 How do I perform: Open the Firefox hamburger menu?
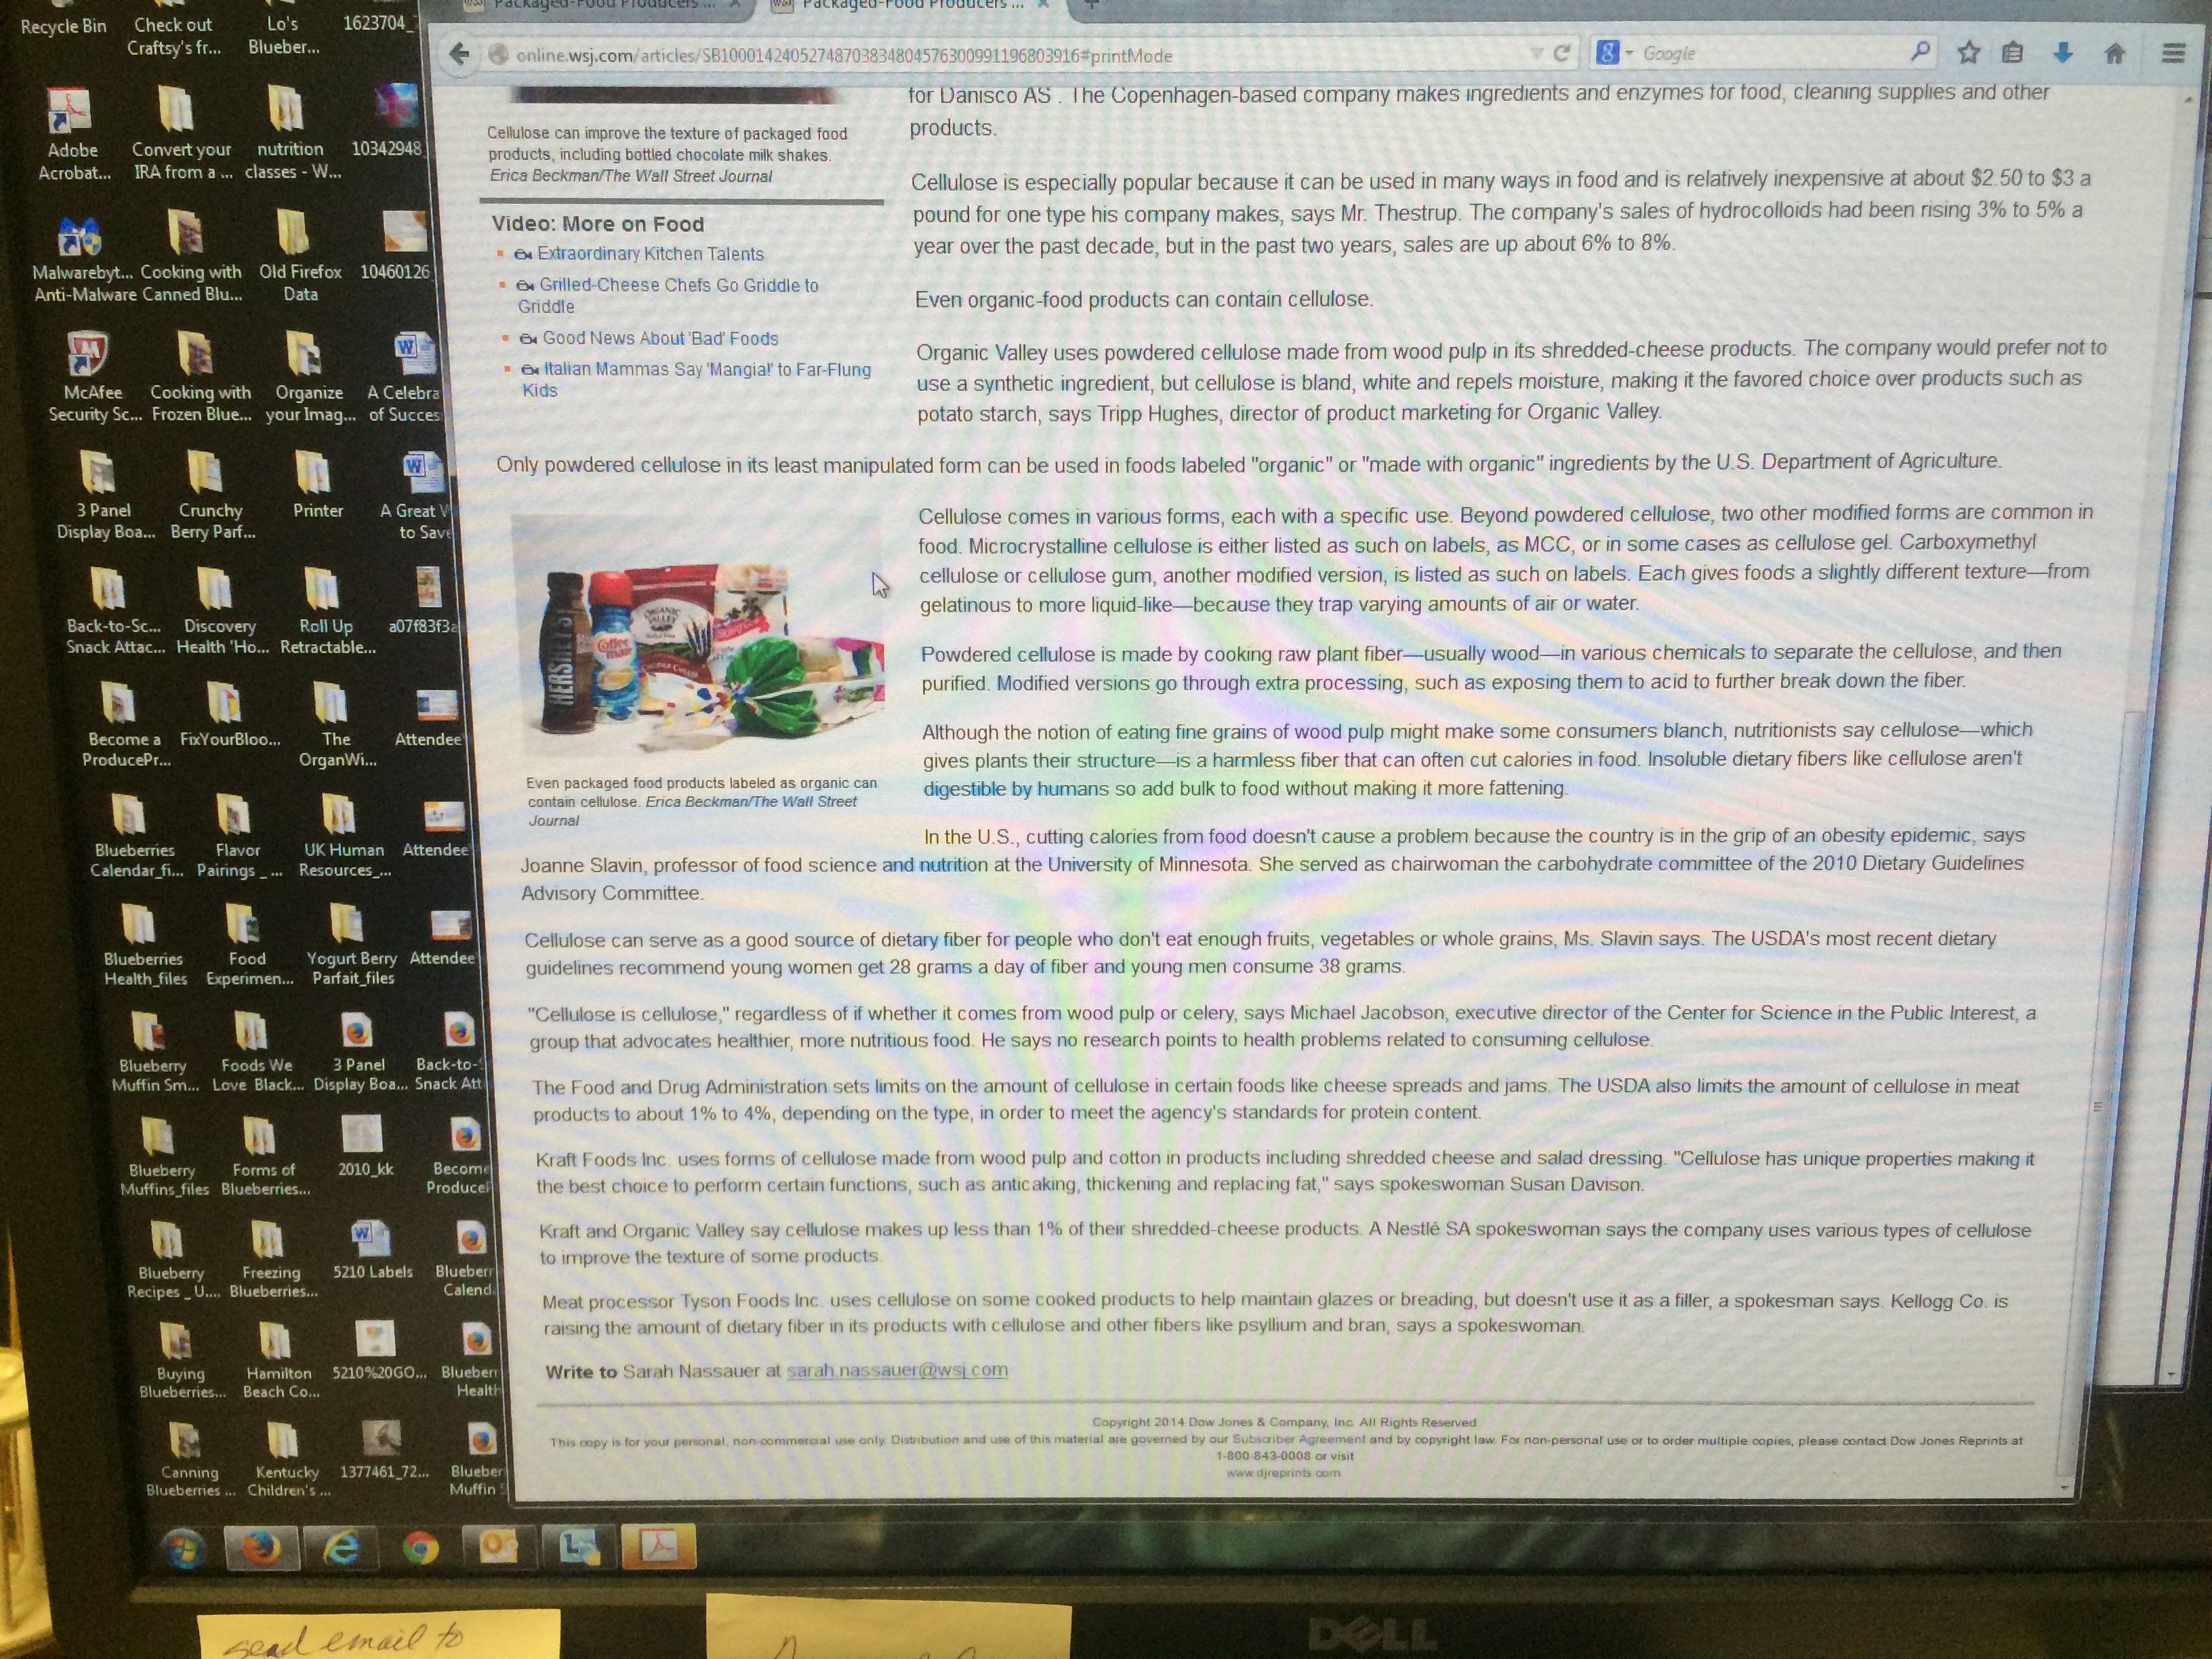coord(2172,53)
